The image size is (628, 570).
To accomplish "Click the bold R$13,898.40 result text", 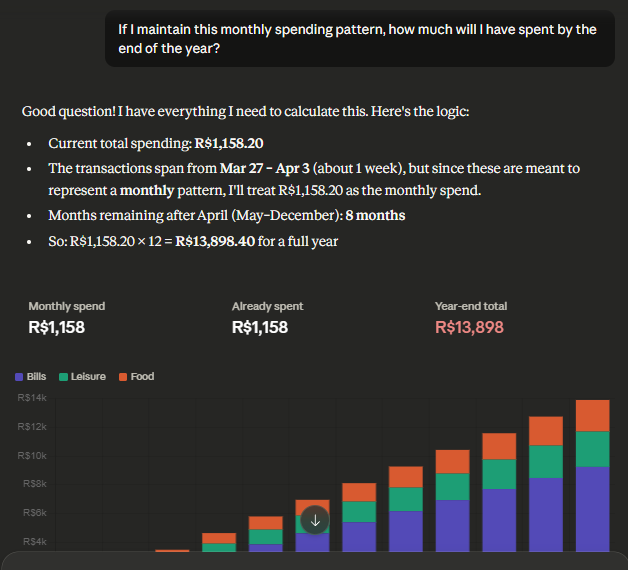I will 217,241.
